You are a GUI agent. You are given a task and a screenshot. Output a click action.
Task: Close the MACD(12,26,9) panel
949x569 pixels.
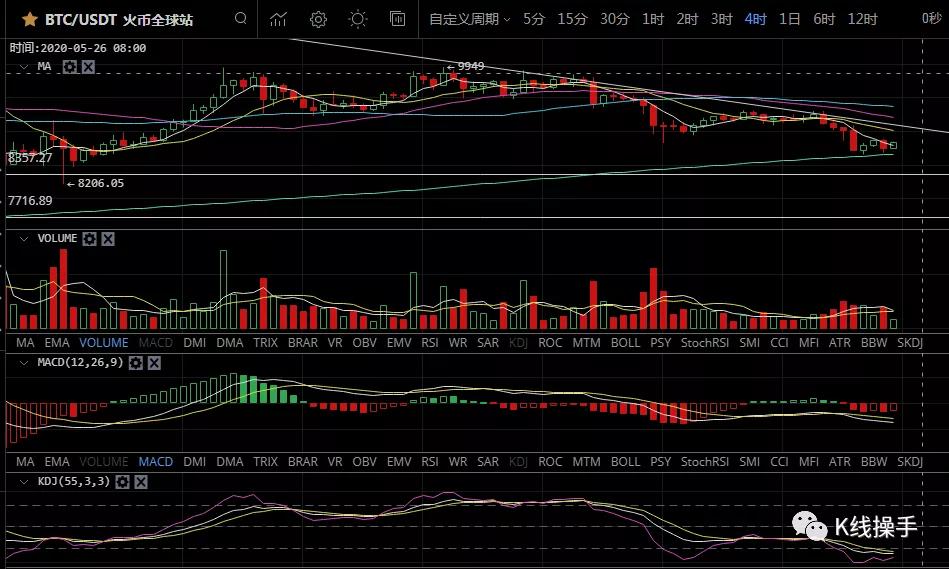click(x=154, y=363)
